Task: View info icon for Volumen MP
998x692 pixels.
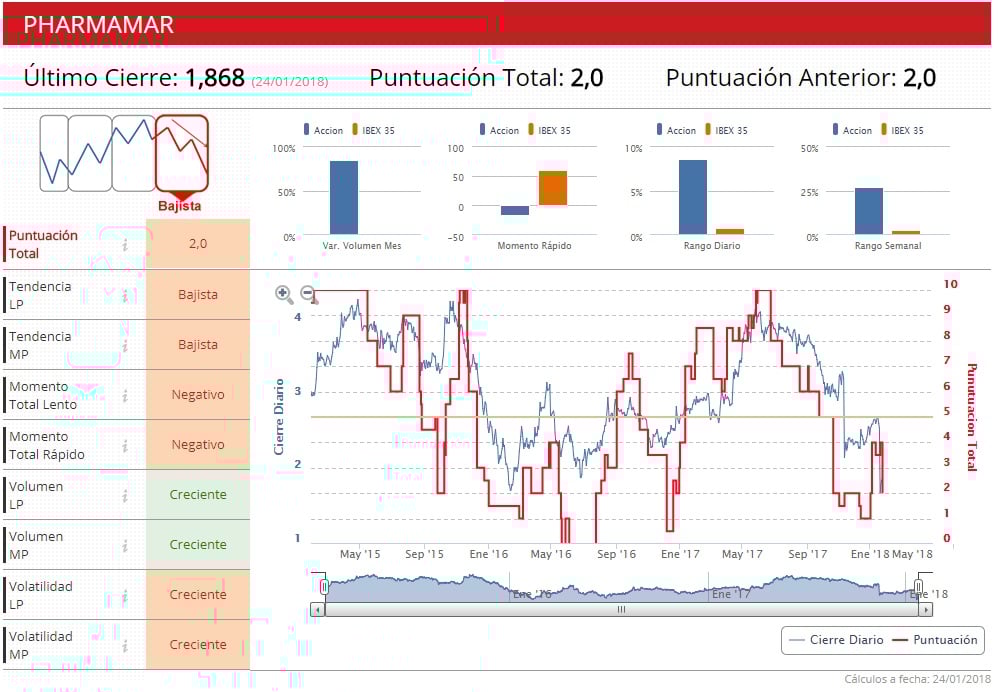Action: click(x=125, y=546)
